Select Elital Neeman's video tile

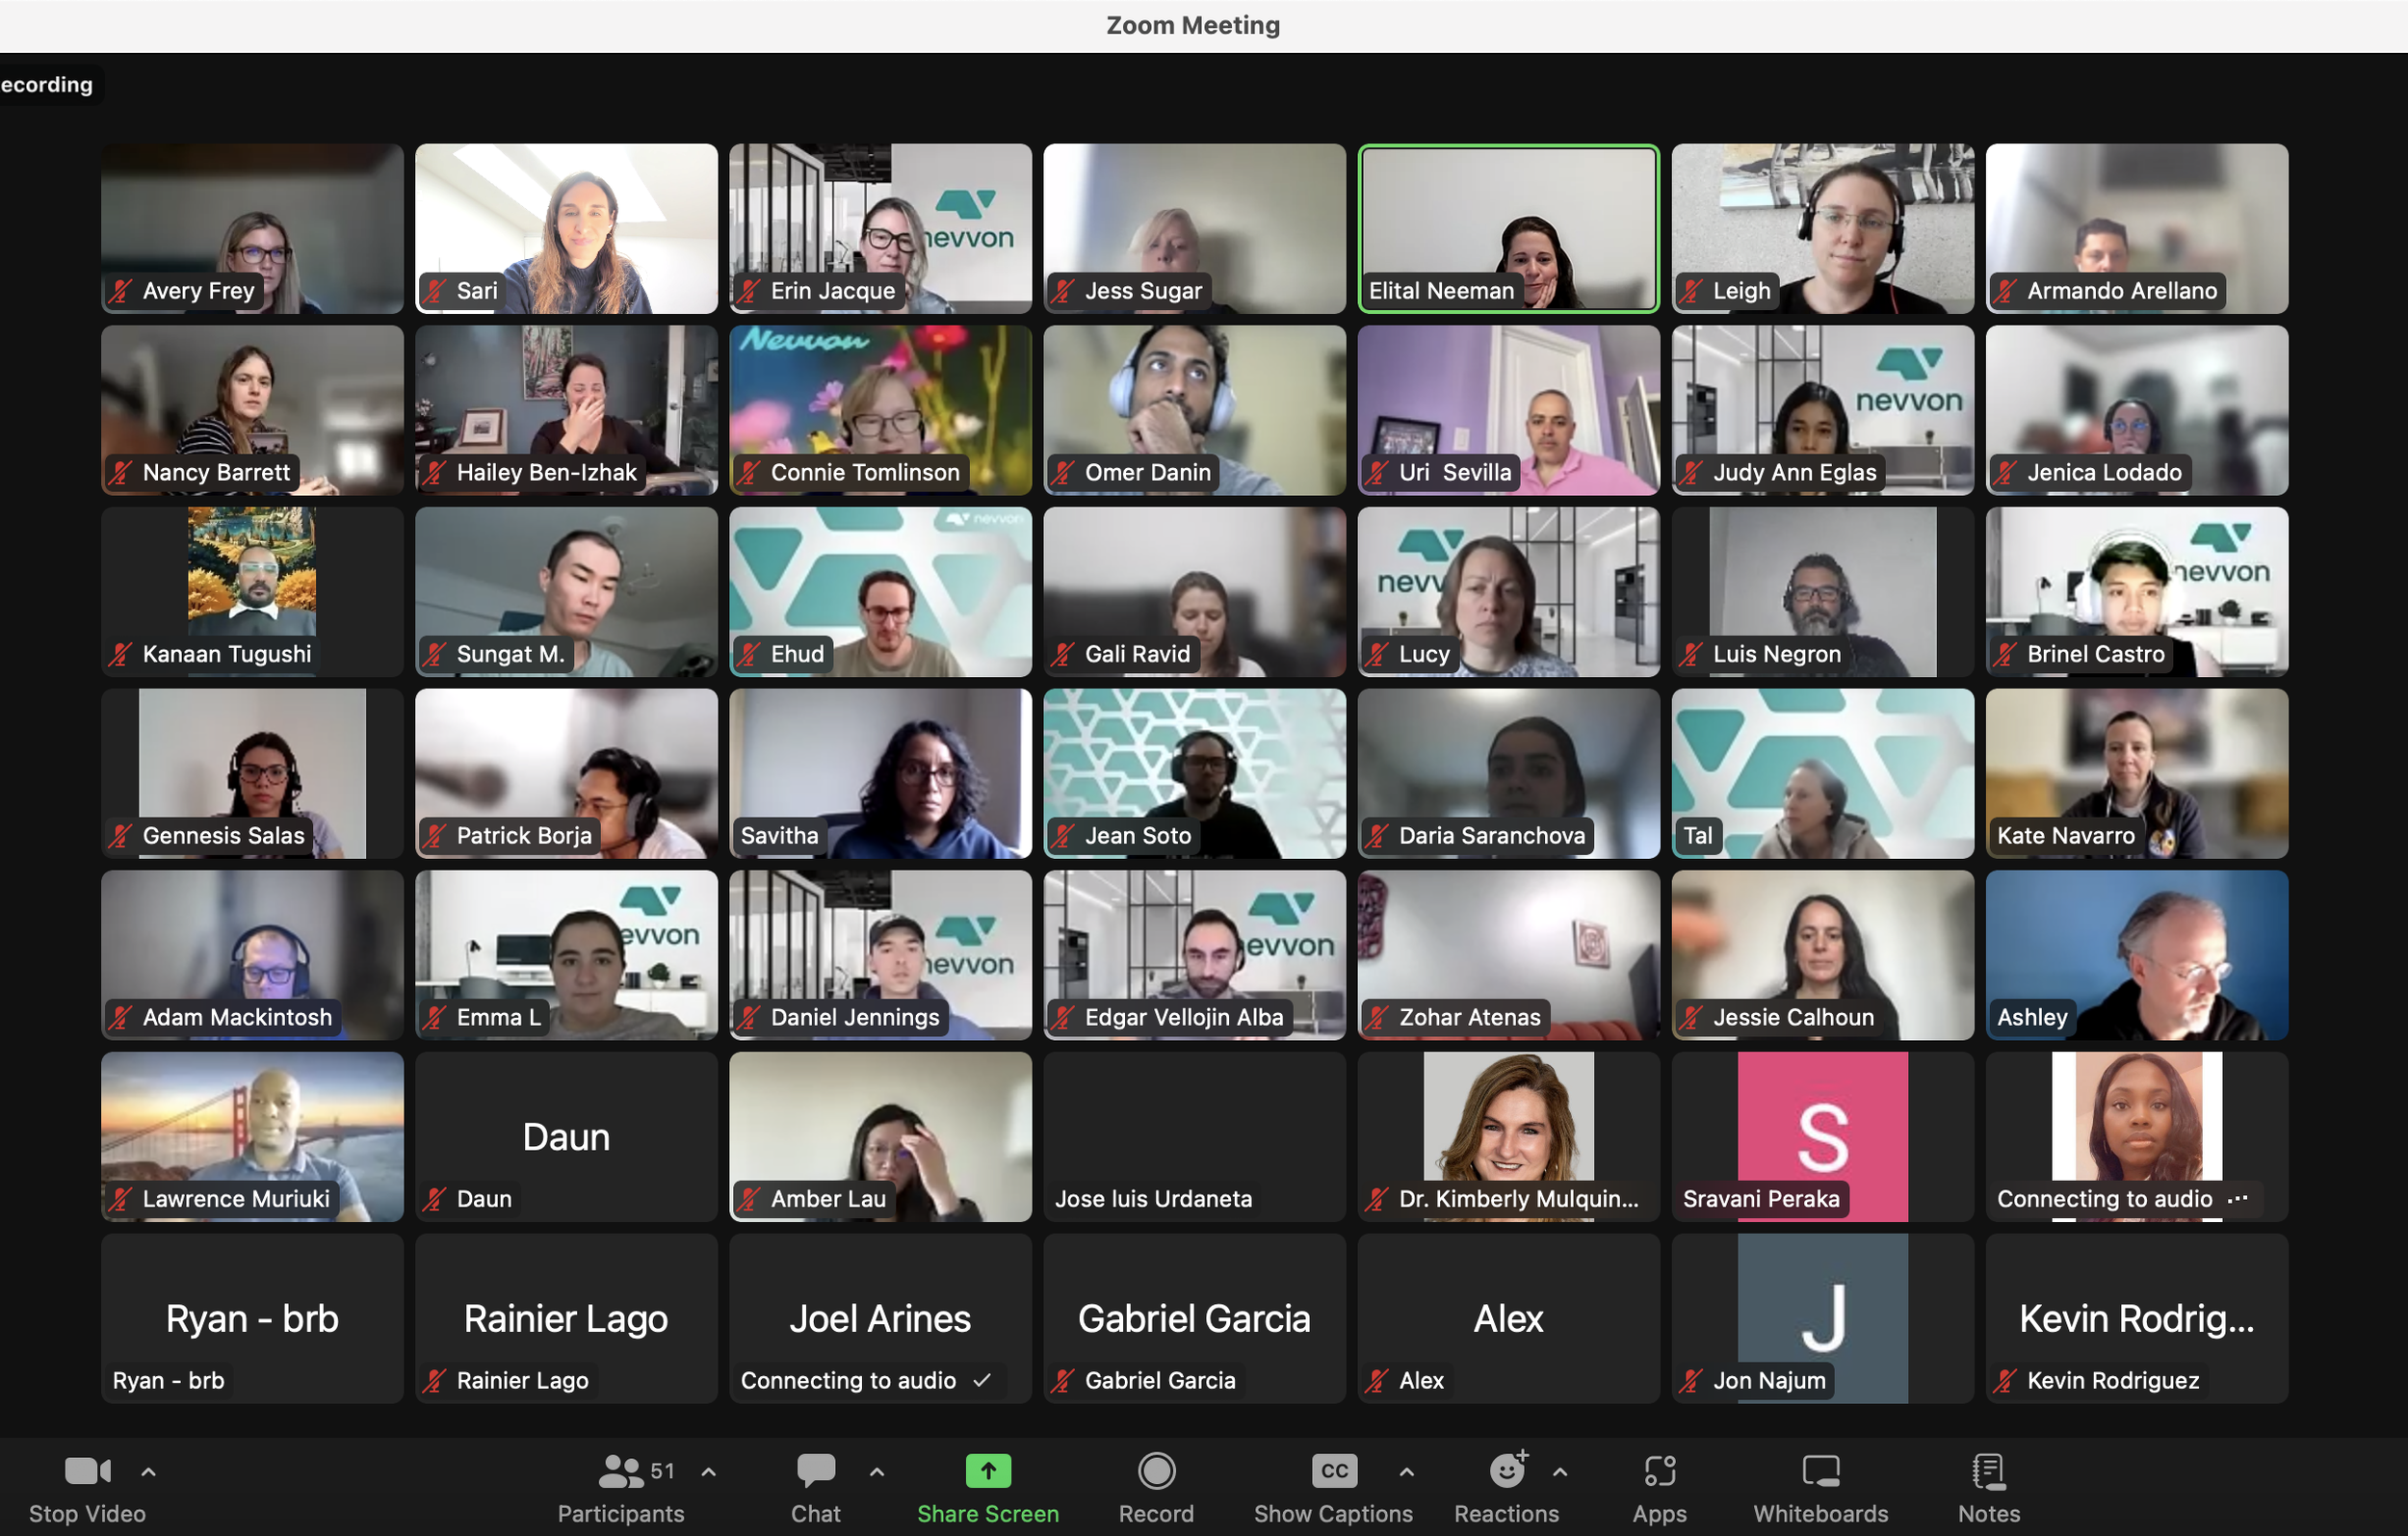1508,228
